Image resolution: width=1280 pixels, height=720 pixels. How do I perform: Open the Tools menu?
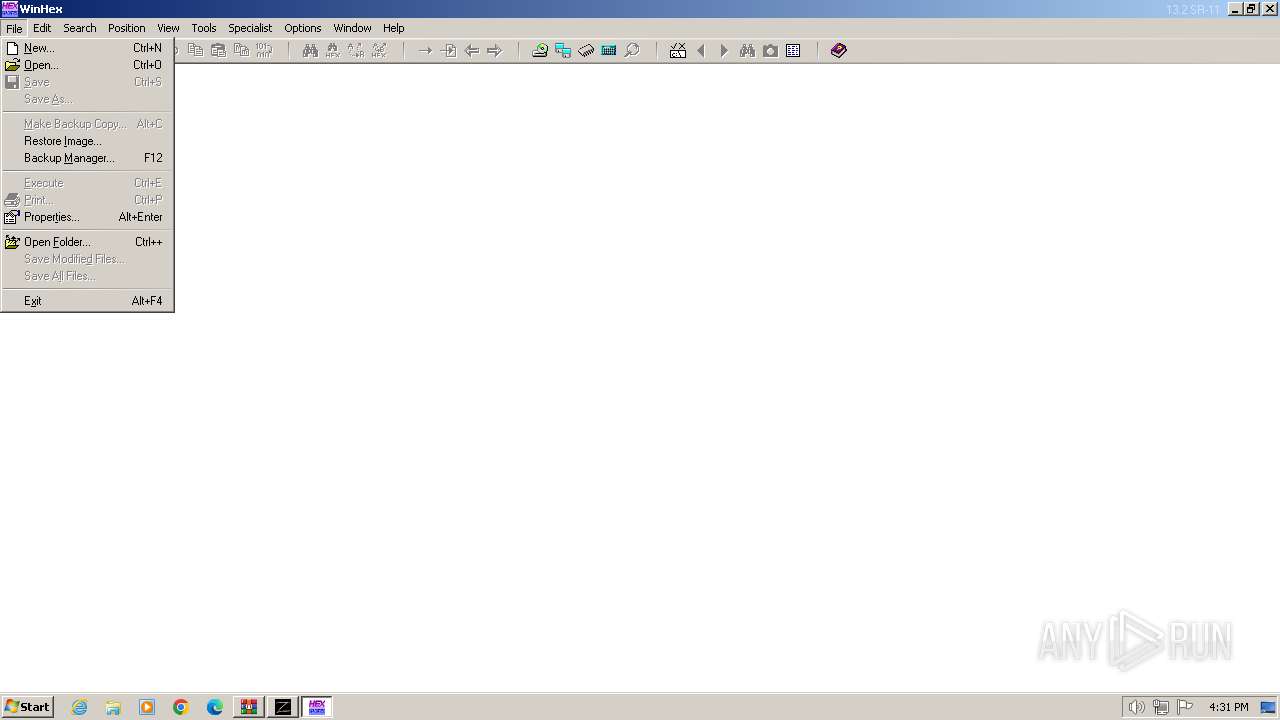pyautogui.click(x=204, y=28)
